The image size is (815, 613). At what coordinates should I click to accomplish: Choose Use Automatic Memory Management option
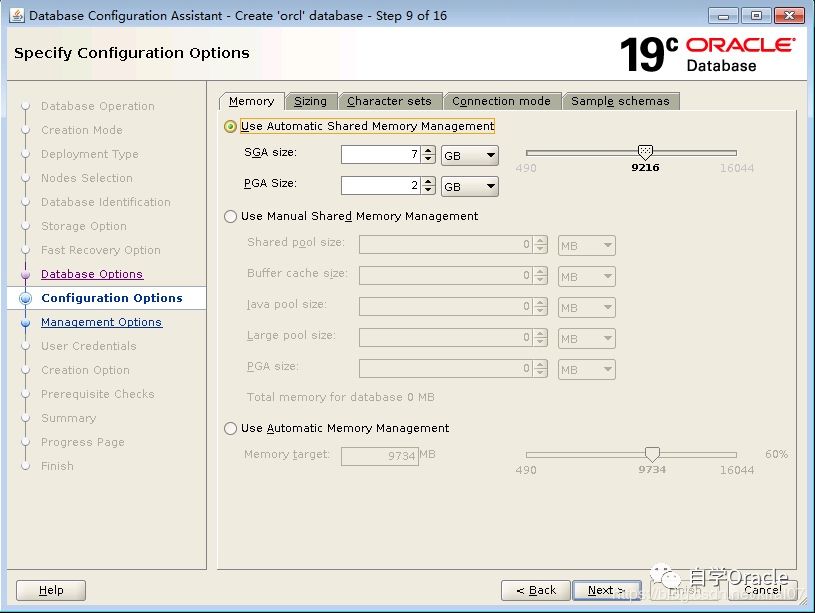(231, 428)
